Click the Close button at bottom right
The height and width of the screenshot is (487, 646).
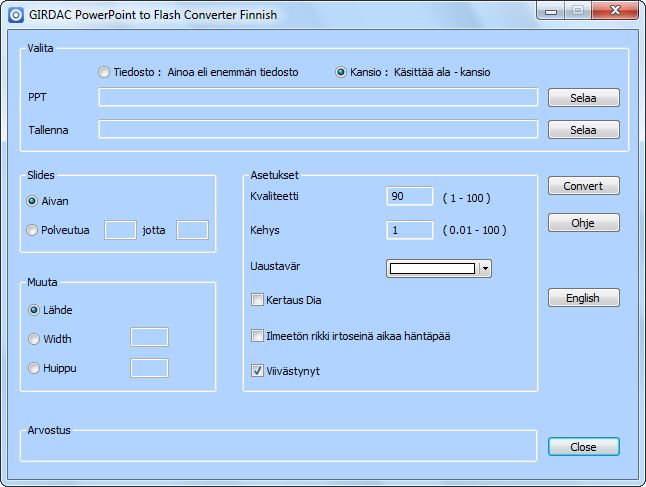pos(583,447)
